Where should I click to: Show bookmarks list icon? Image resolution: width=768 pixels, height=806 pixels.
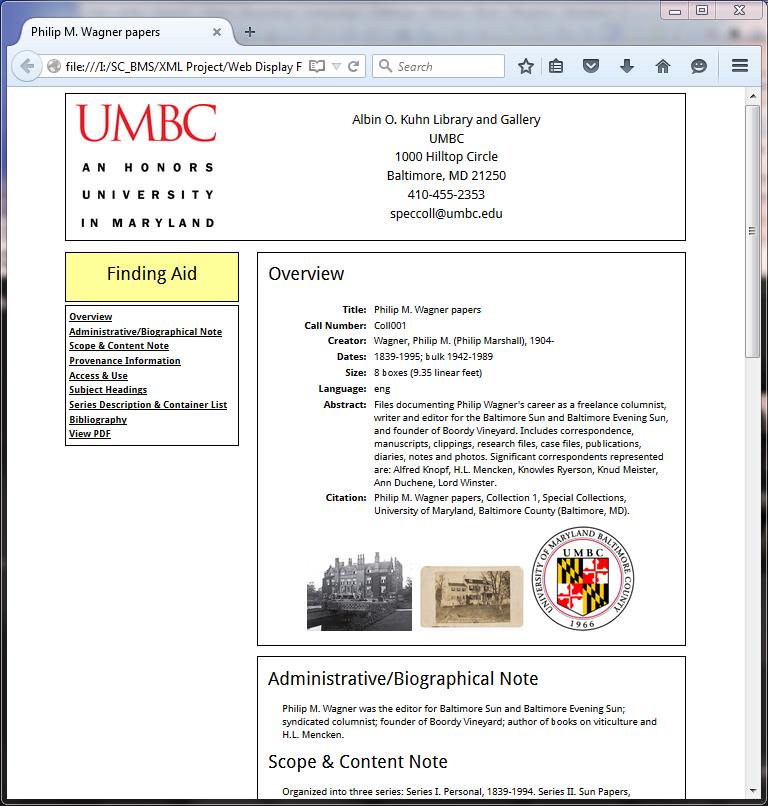point(556,66)
